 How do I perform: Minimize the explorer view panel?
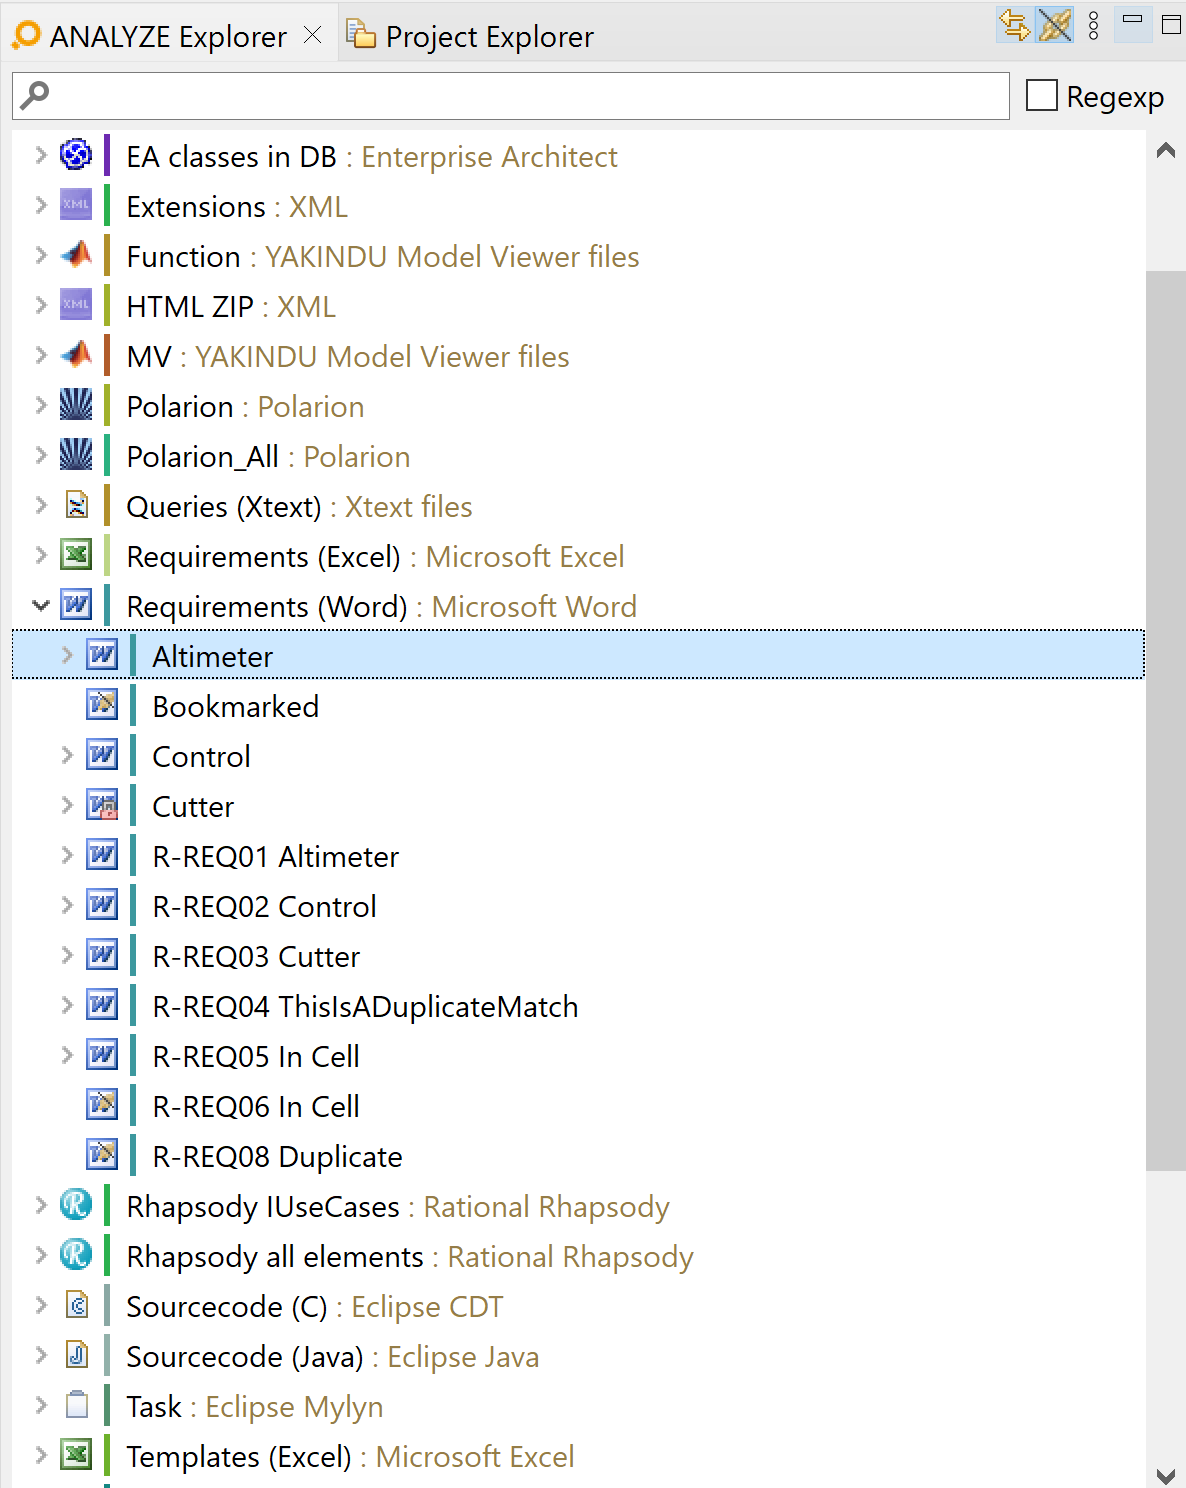pyautogui.click(x=1133, y=22)
